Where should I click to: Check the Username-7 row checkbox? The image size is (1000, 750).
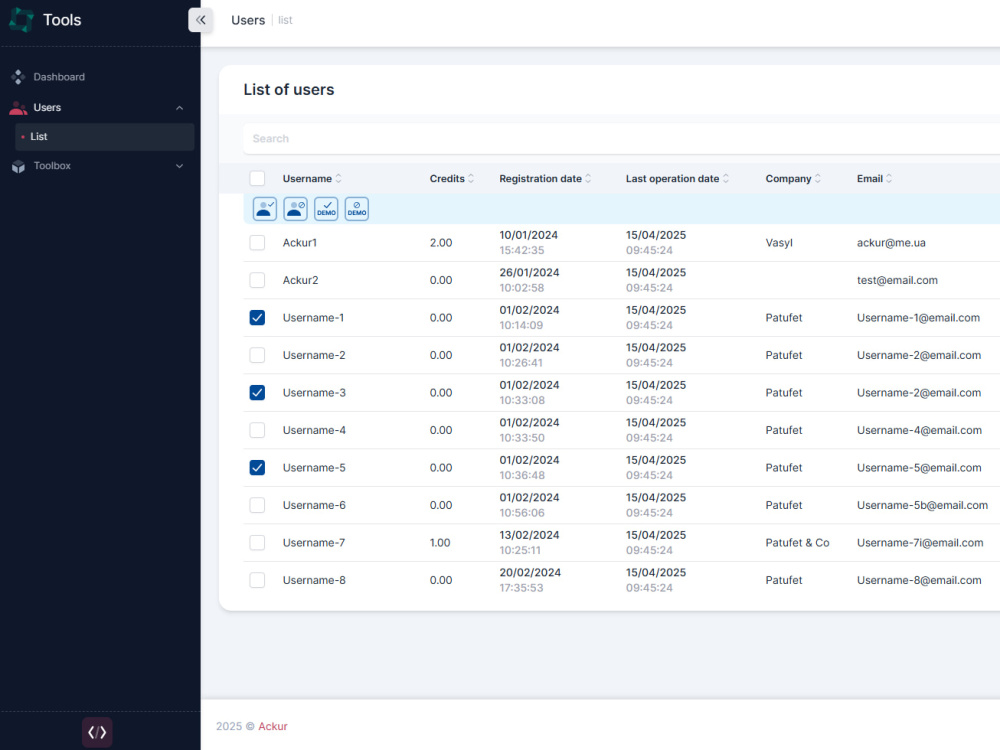coord(257,543)
